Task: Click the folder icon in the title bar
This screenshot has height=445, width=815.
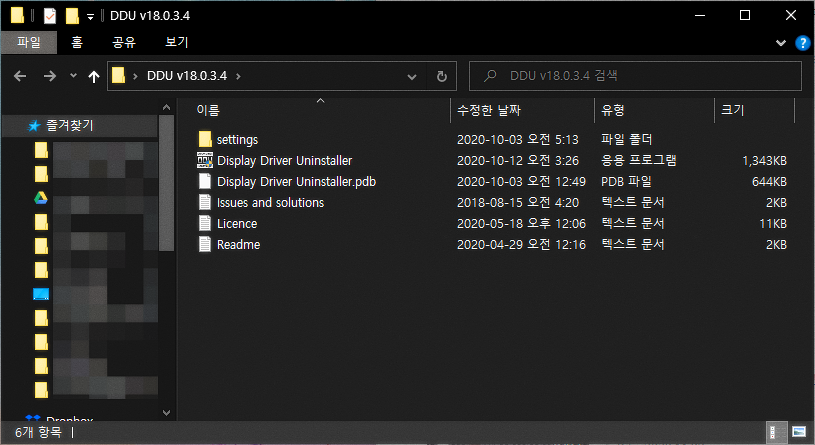Action: (17, 16)
